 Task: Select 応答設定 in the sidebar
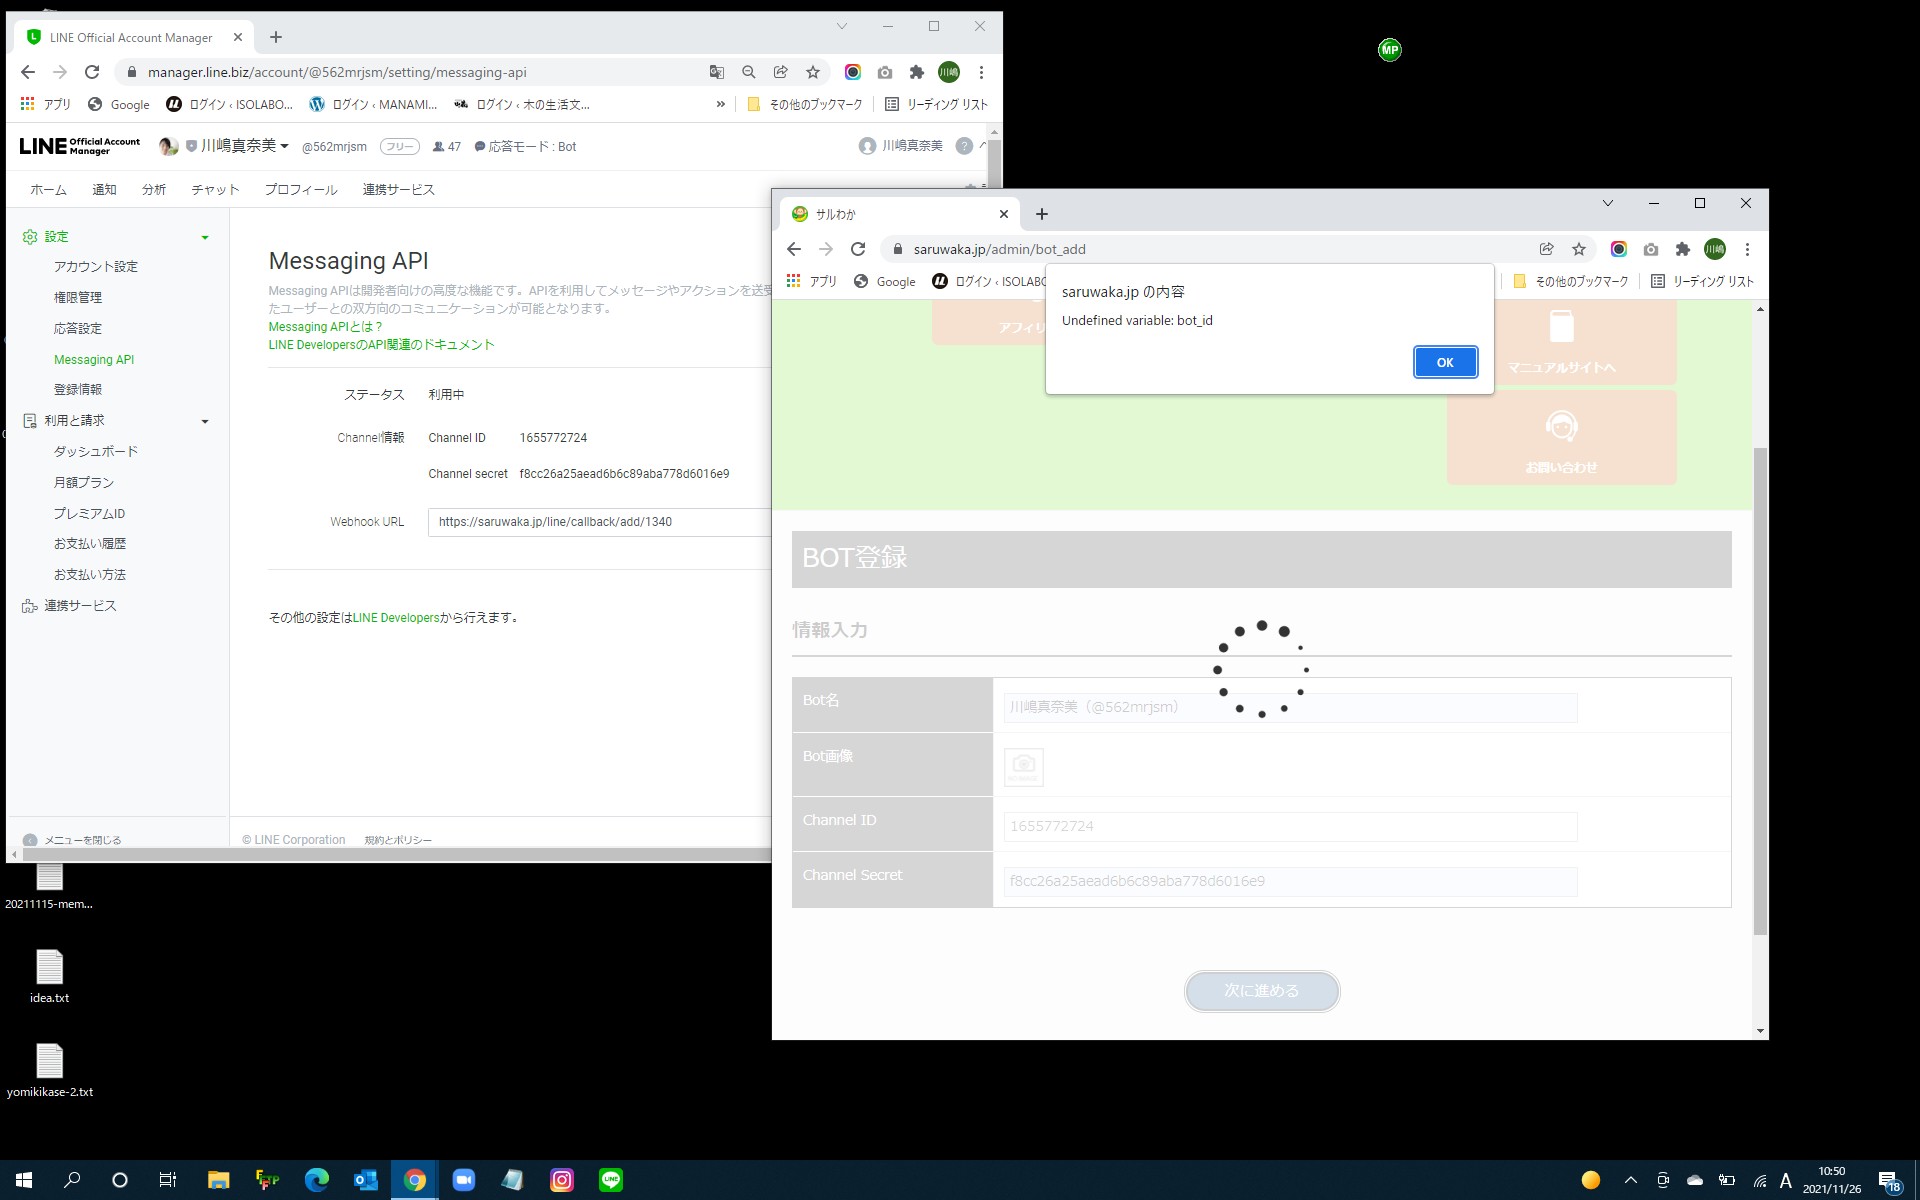pyautogui.click(x=78, y=328)
